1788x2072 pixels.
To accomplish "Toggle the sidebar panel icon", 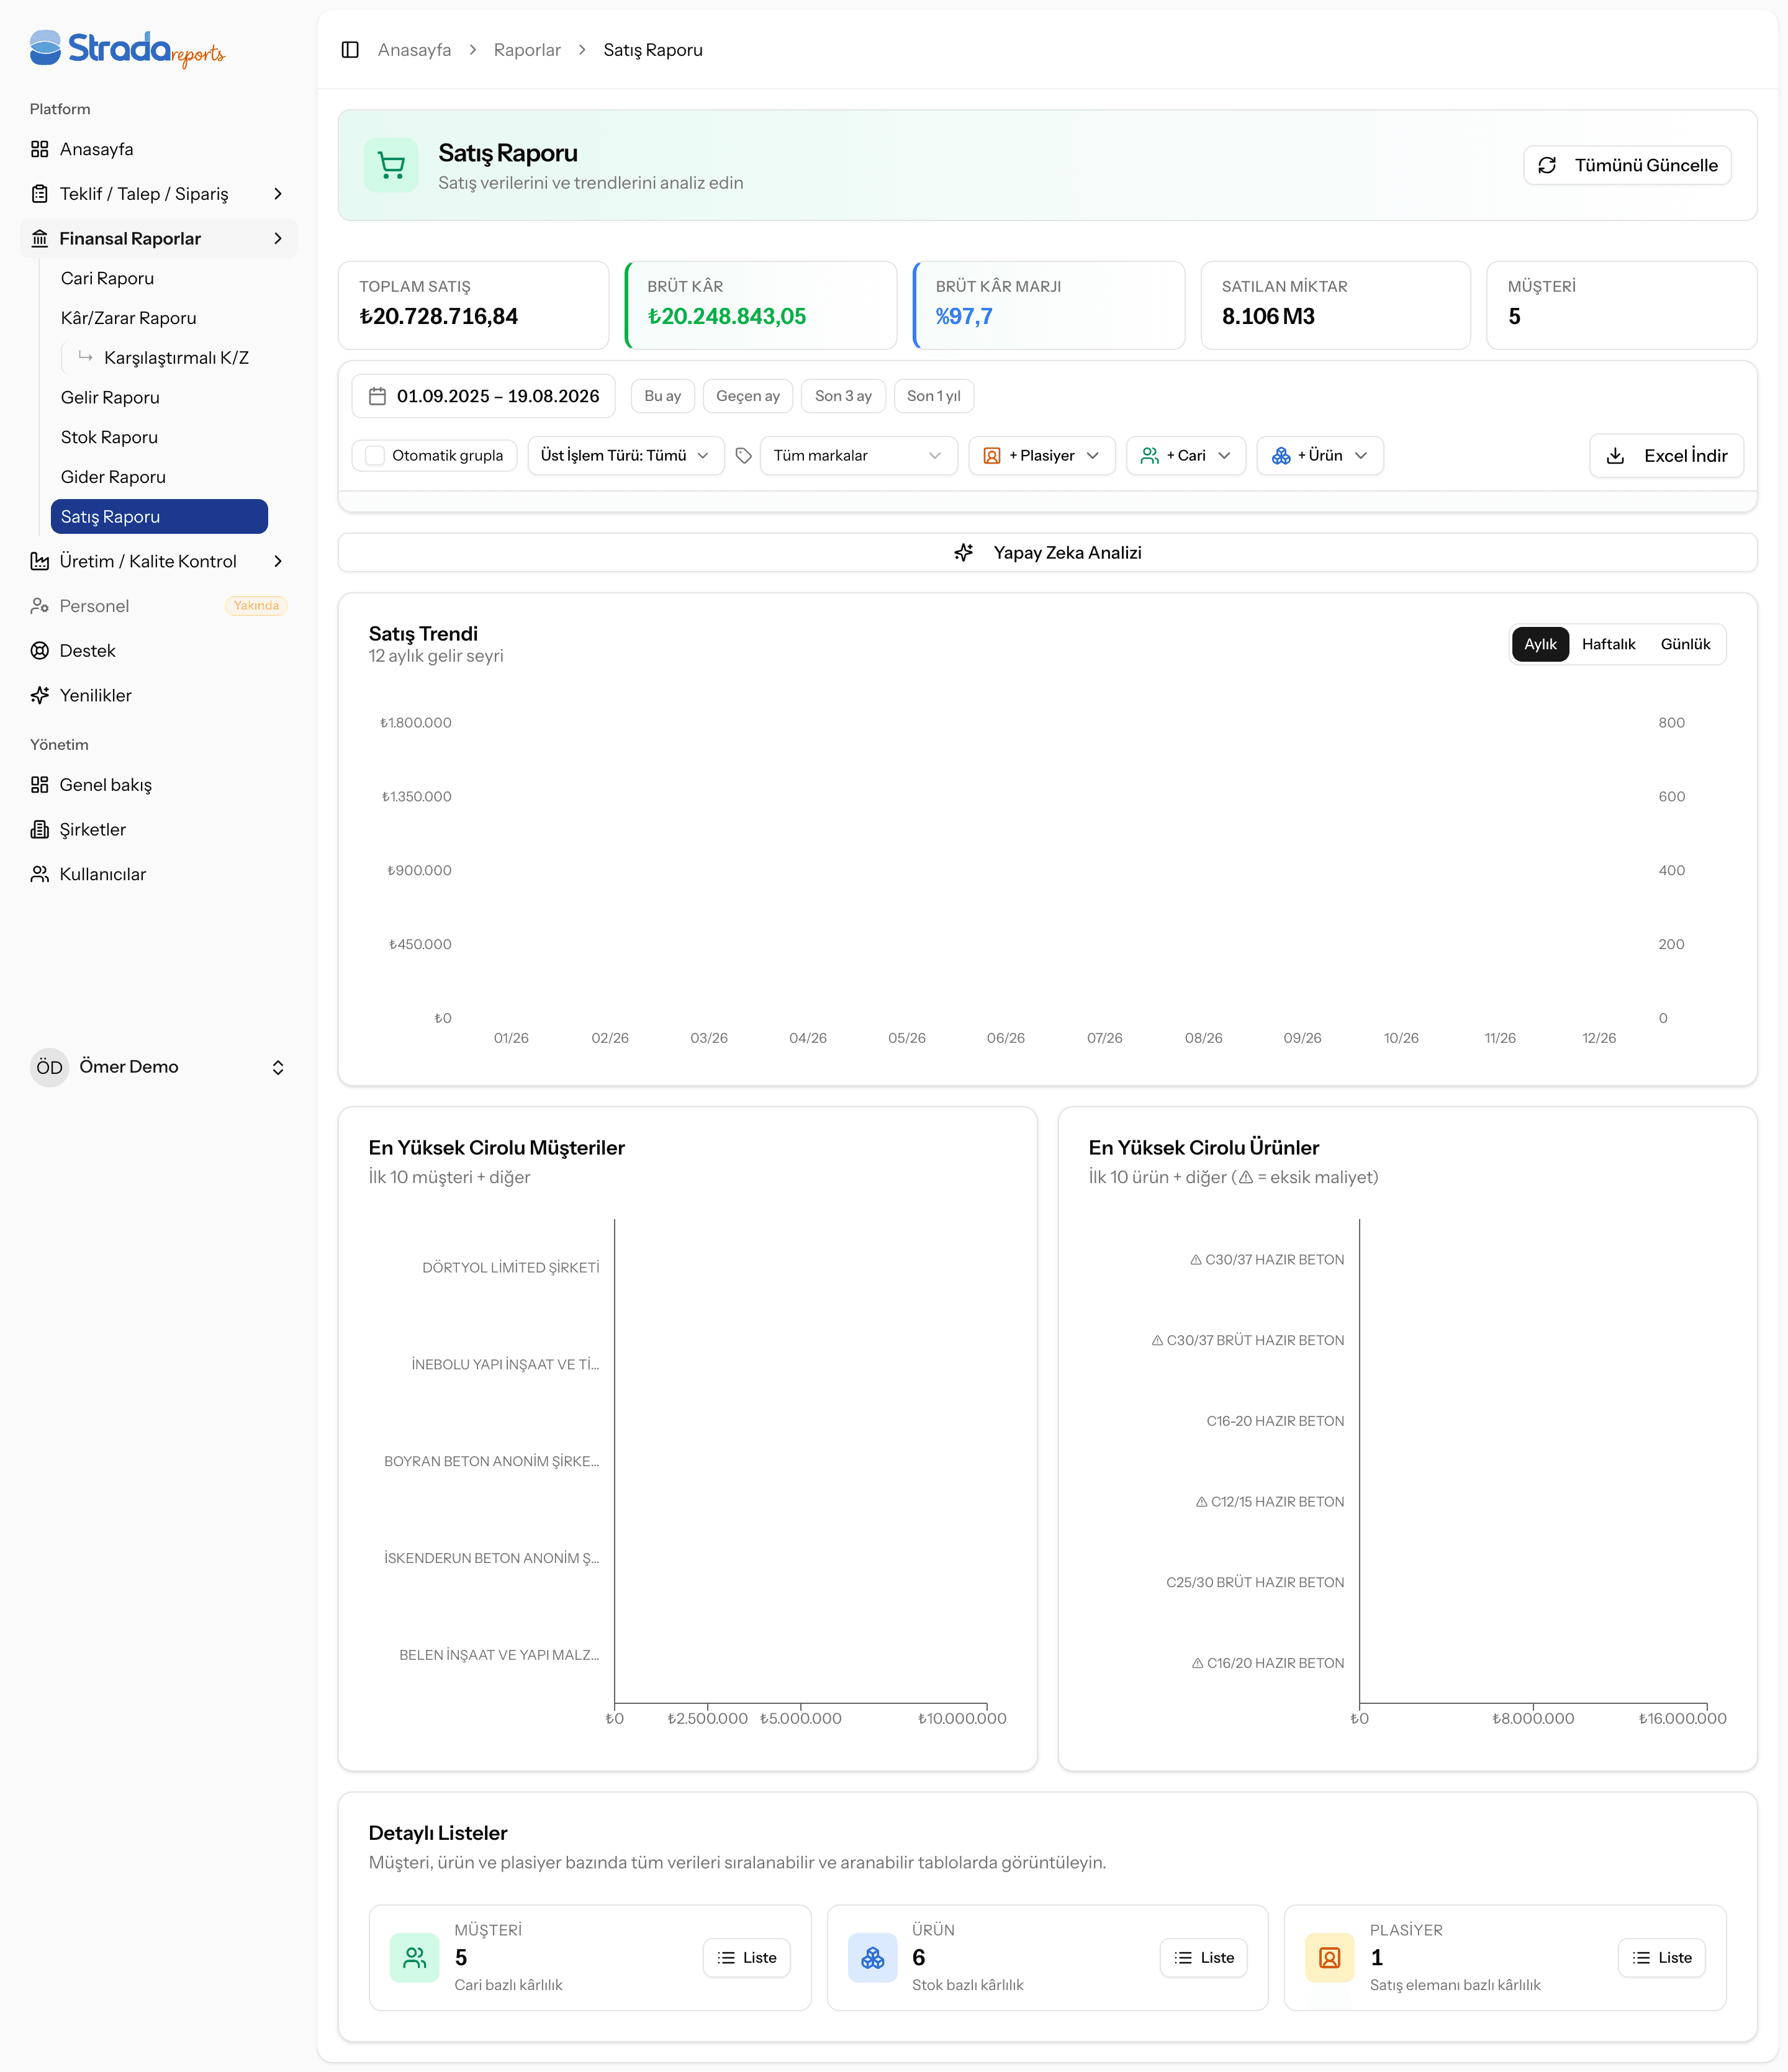I will tap(350, 50).
